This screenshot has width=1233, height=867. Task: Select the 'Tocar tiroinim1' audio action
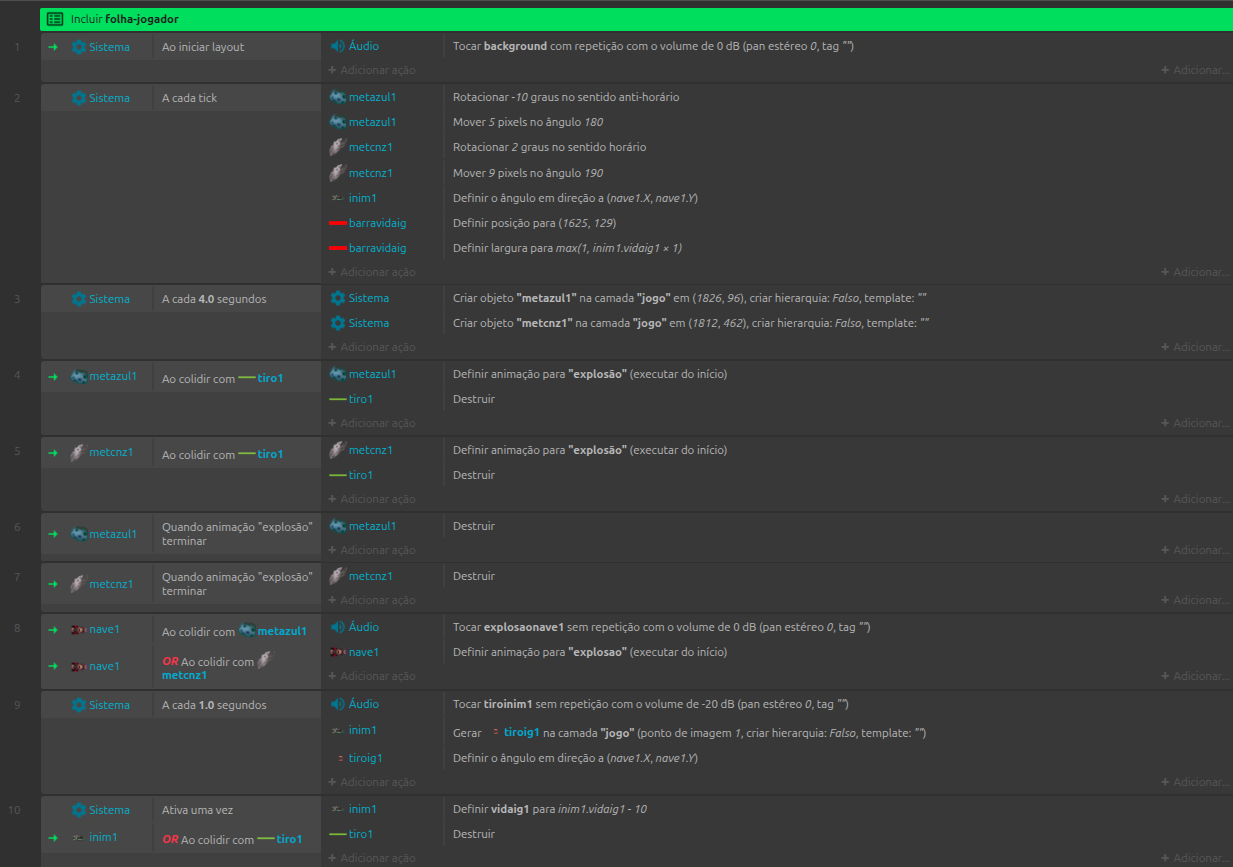[650, 705]
